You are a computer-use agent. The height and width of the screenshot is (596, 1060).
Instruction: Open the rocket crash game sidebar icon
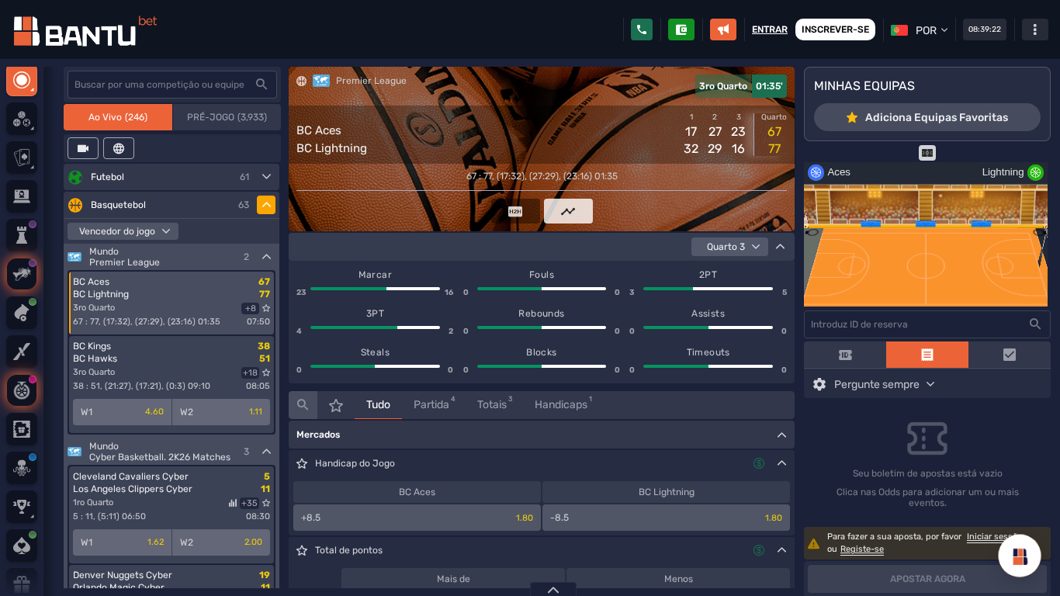pos(22,351)
